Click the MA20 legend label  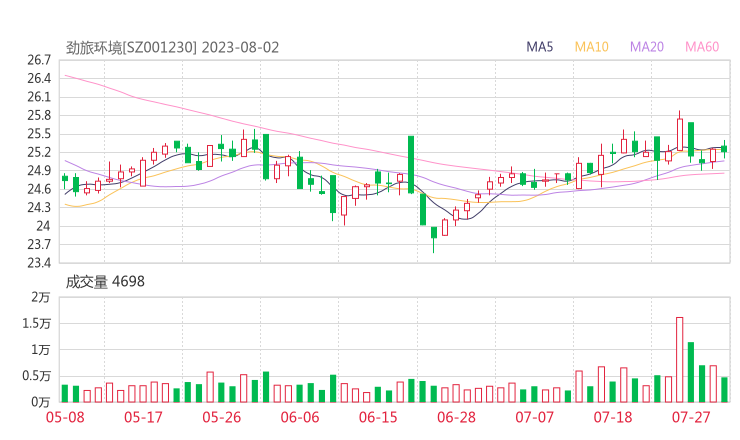[x=647, y=47]
